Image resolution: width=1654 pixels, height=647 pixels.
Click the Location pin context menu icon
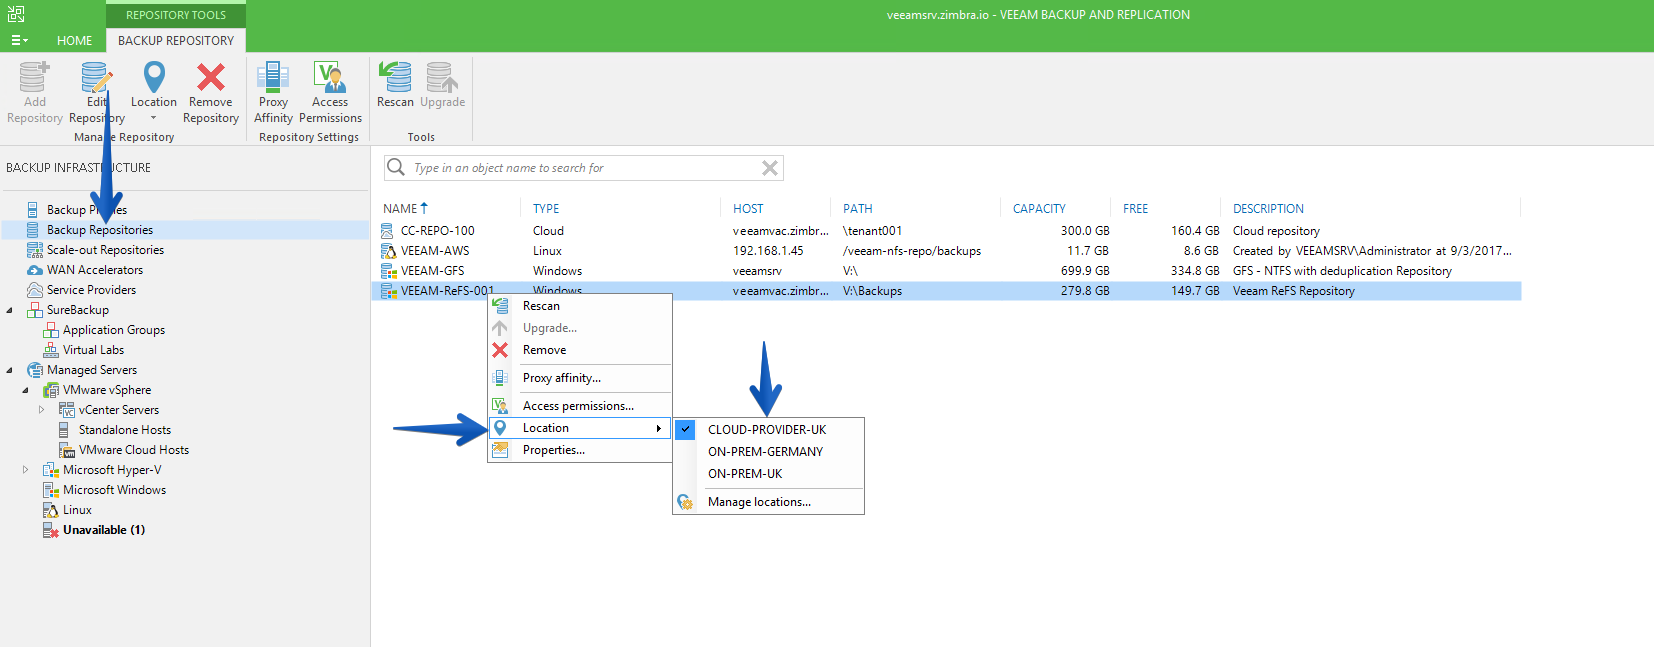click(500, 428)
